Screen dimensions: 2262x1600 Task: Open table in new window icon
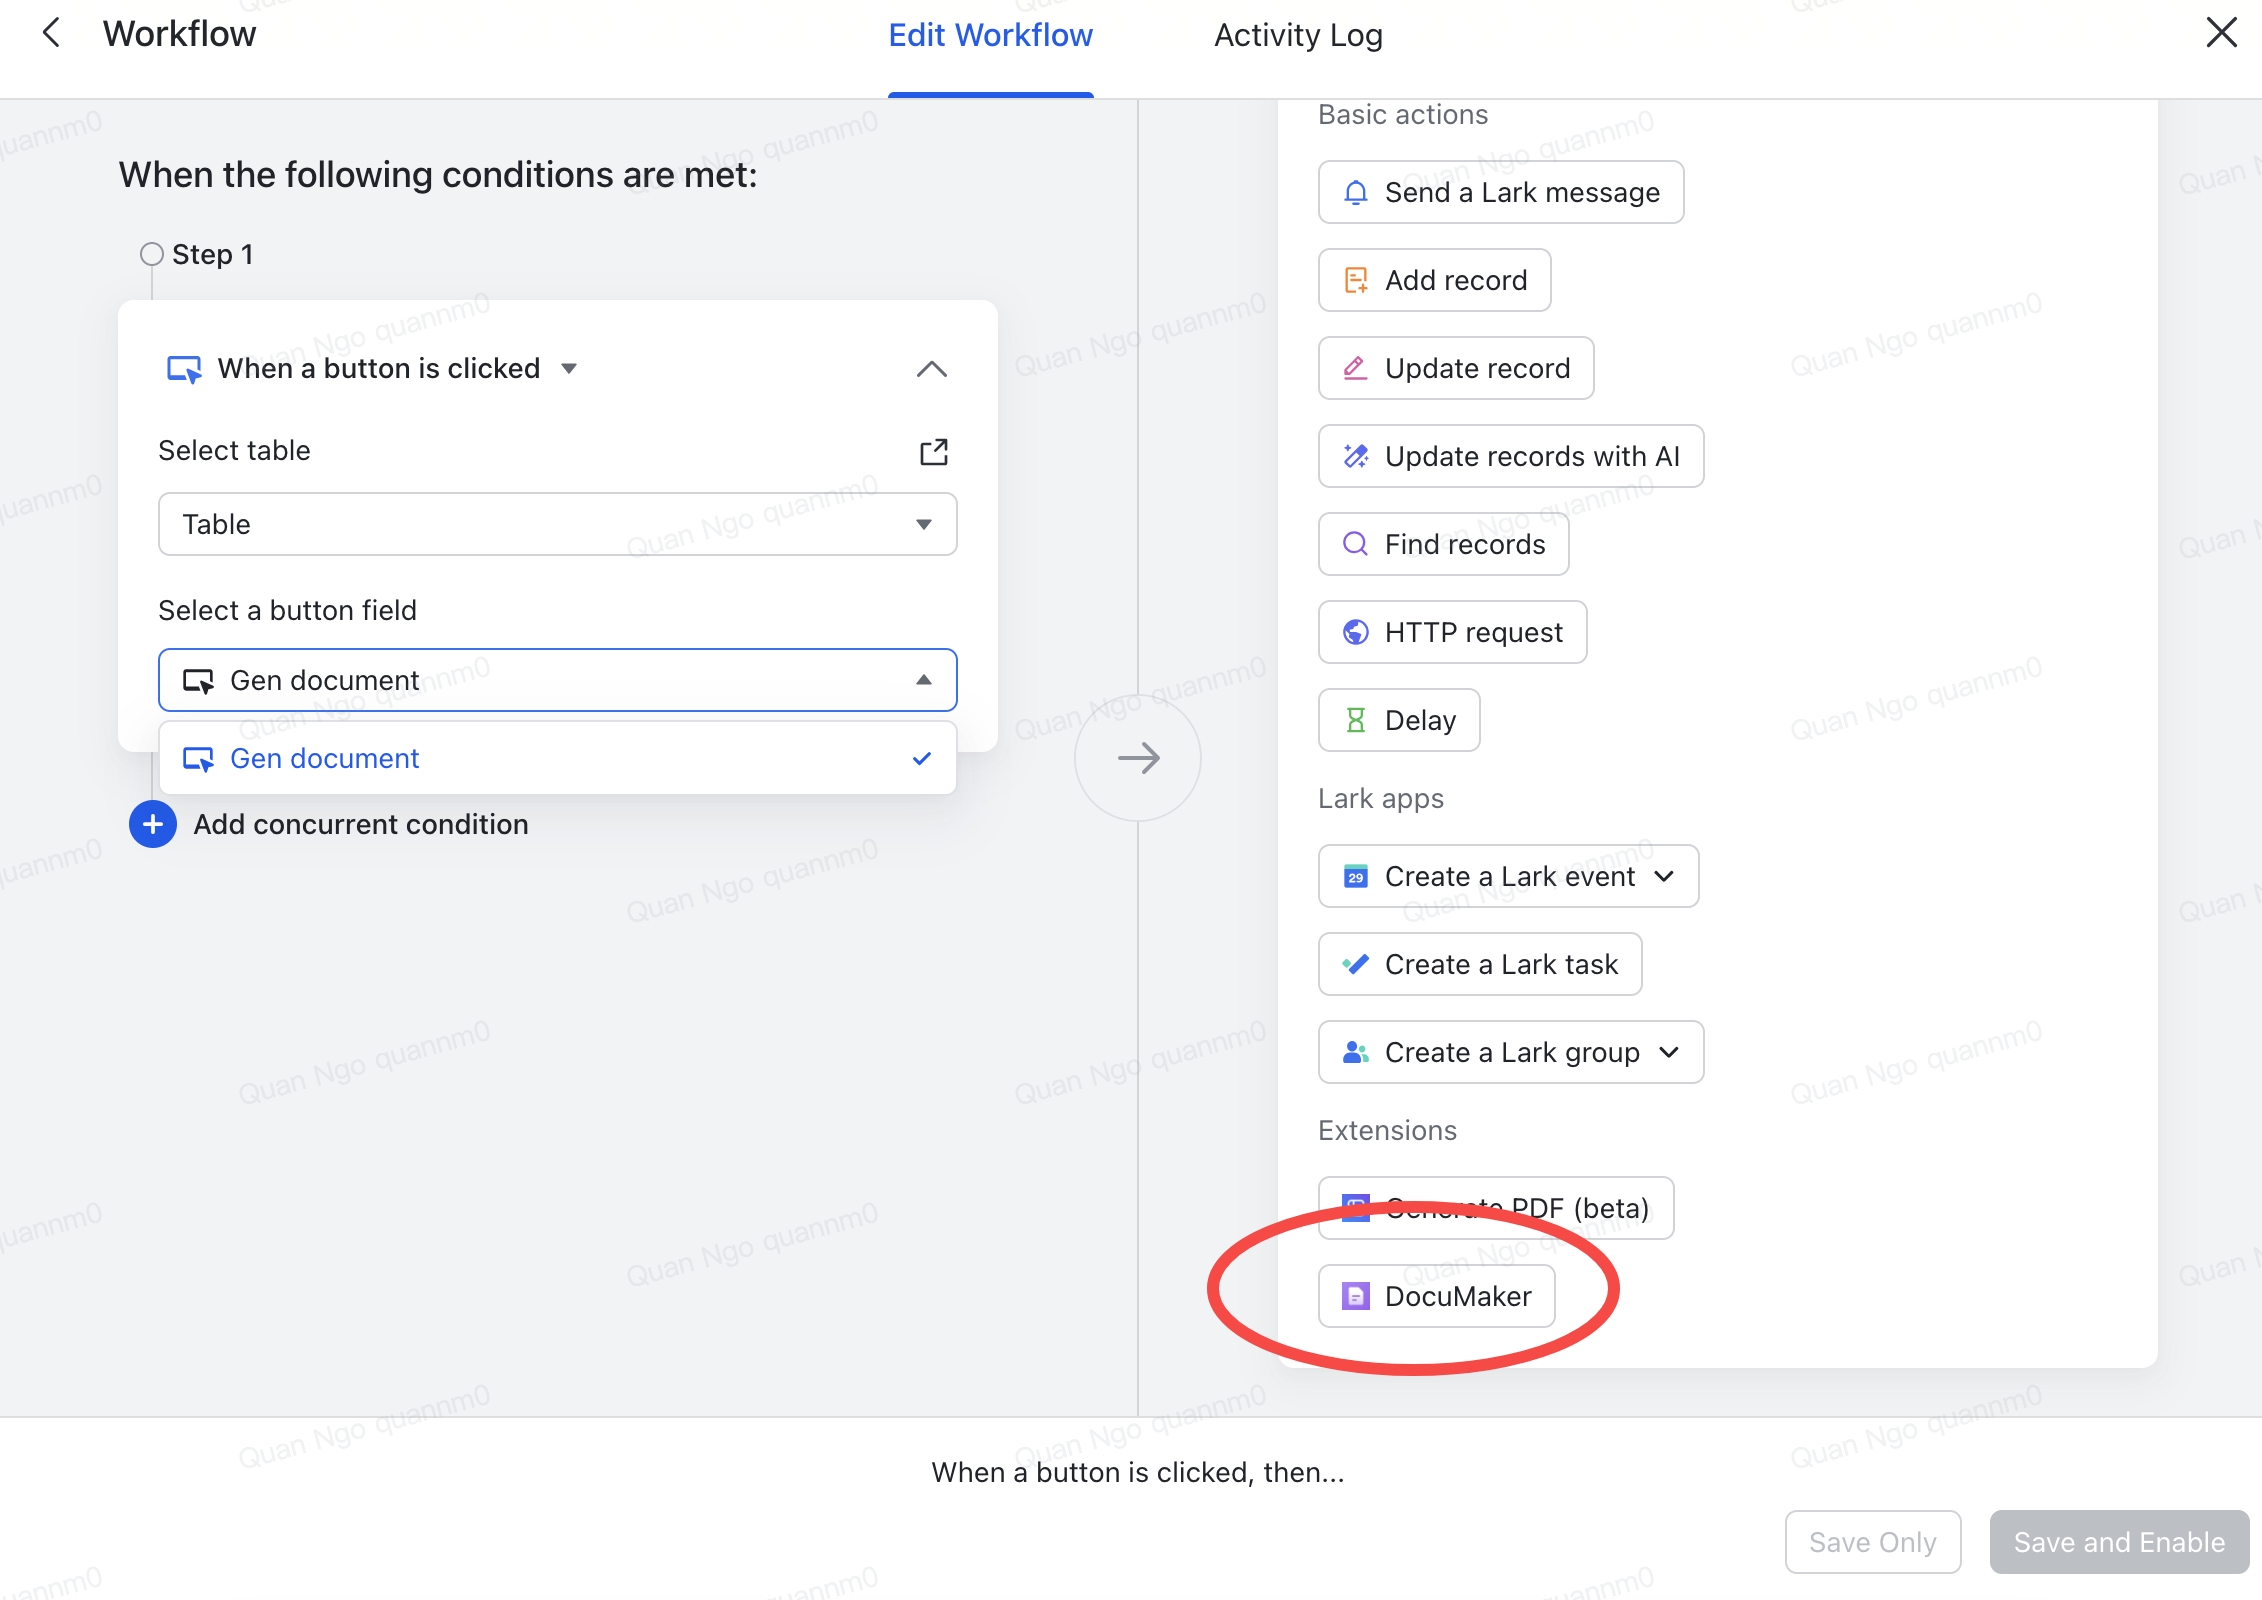[x=933, y=452]
